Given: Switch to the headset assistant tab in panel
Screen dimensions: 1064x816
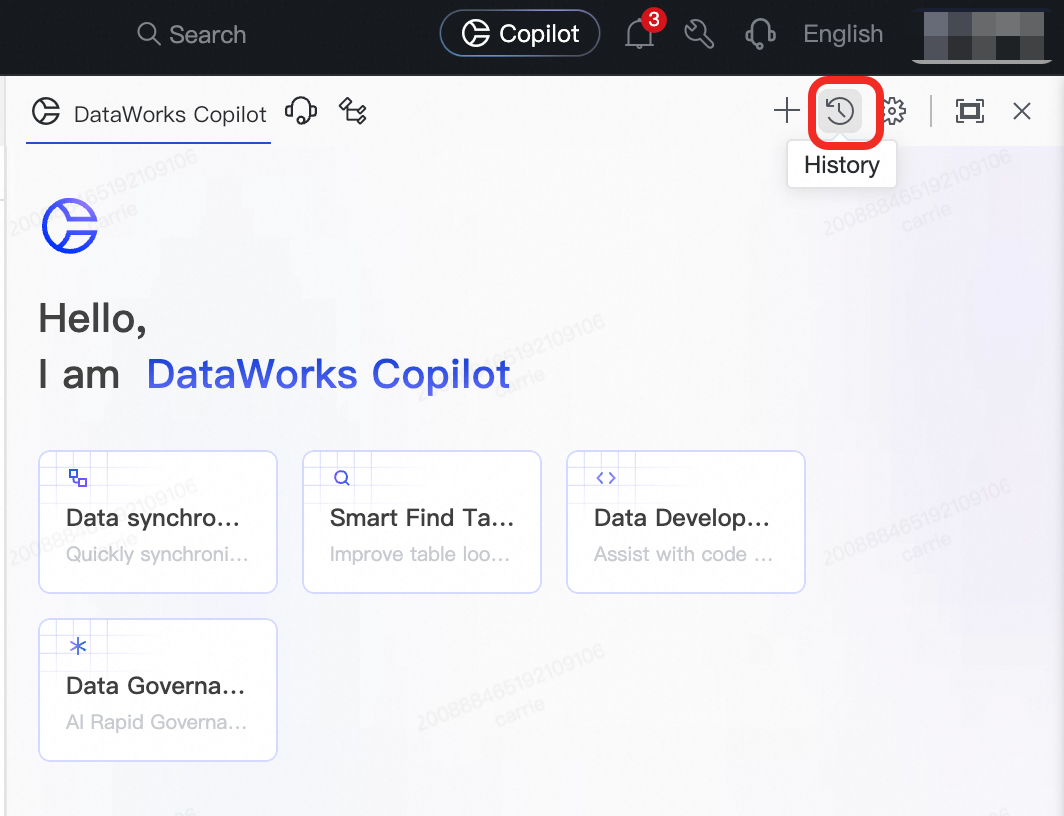Looking at the screenshot, I should 301,111.
